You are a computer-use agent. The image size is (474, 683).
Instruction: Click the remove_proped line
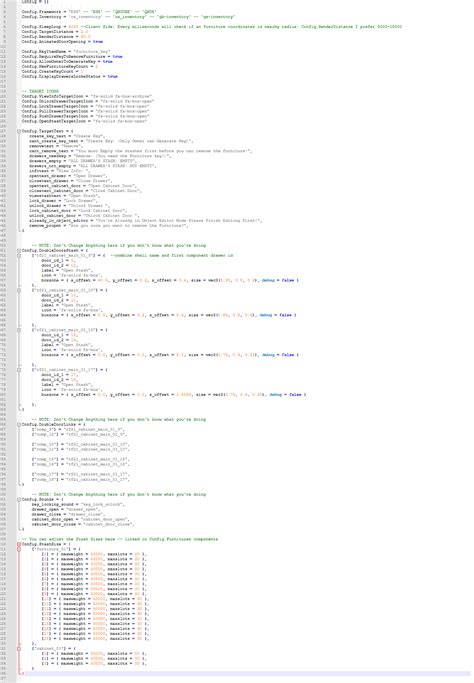click(x=109, y=226)
